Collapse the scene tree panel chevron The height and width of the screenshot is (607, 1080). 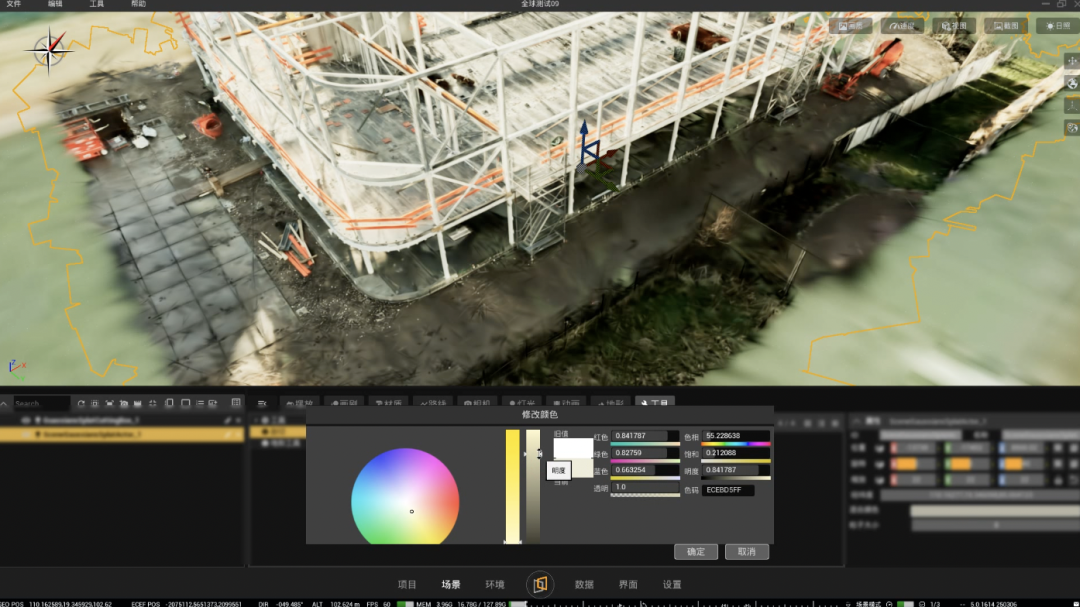pyautogui.click(x=4, y=404)
